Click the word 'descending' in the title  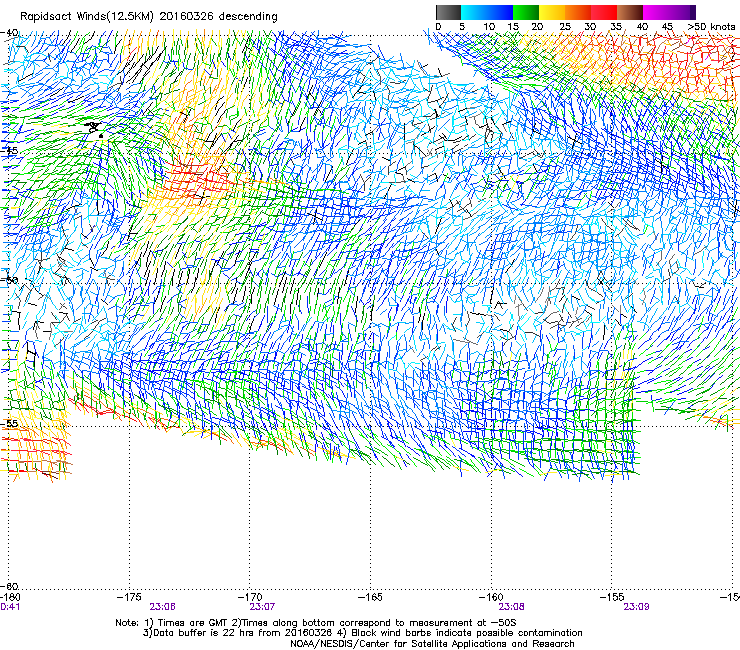248,17
